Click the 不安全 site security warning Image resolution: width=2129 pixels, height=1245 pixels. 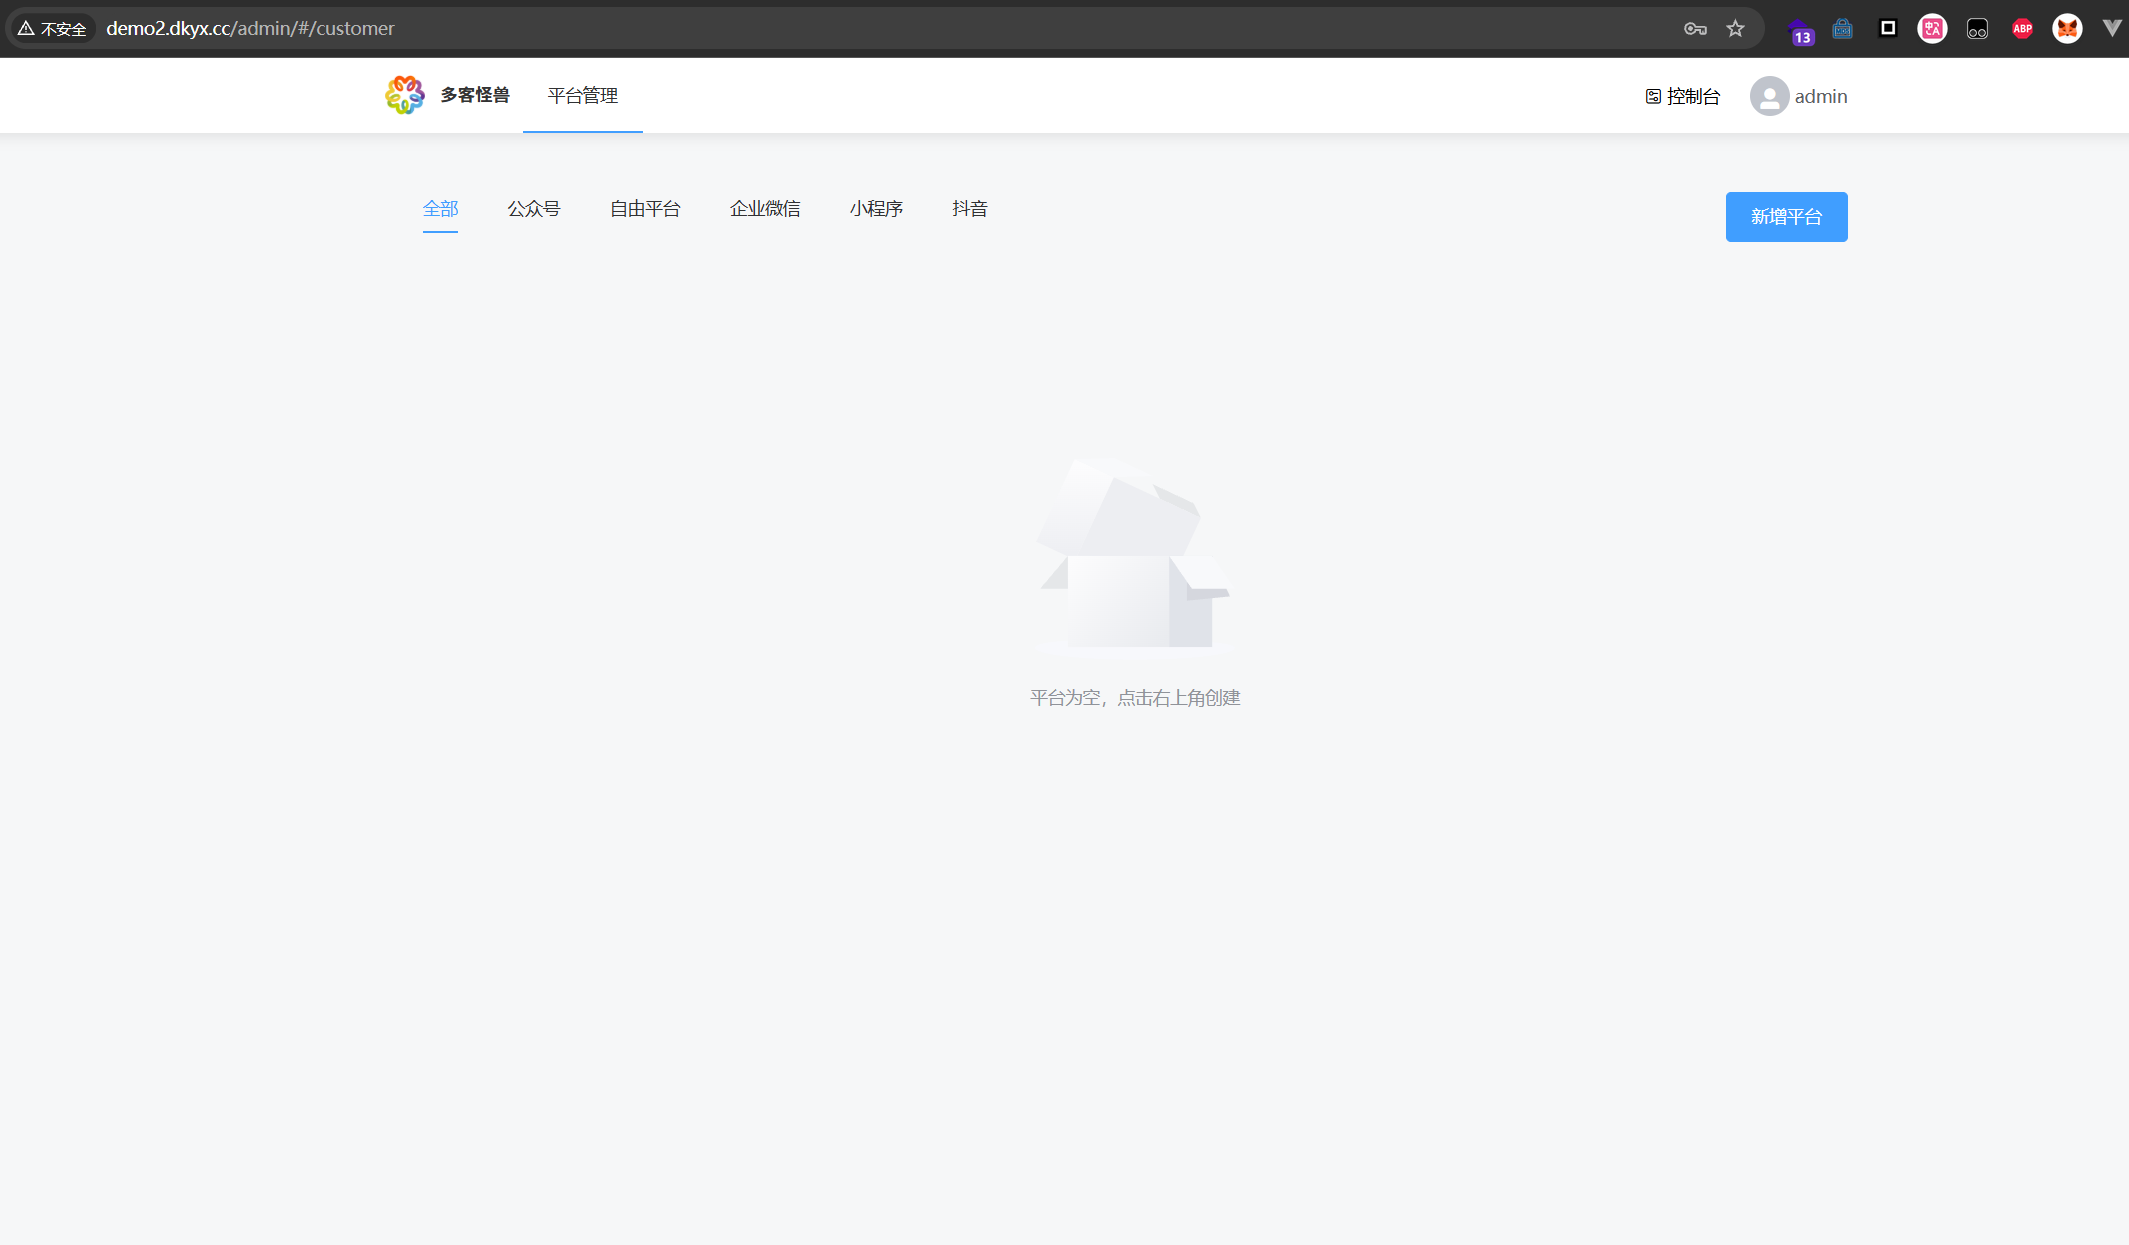[52, 29]
